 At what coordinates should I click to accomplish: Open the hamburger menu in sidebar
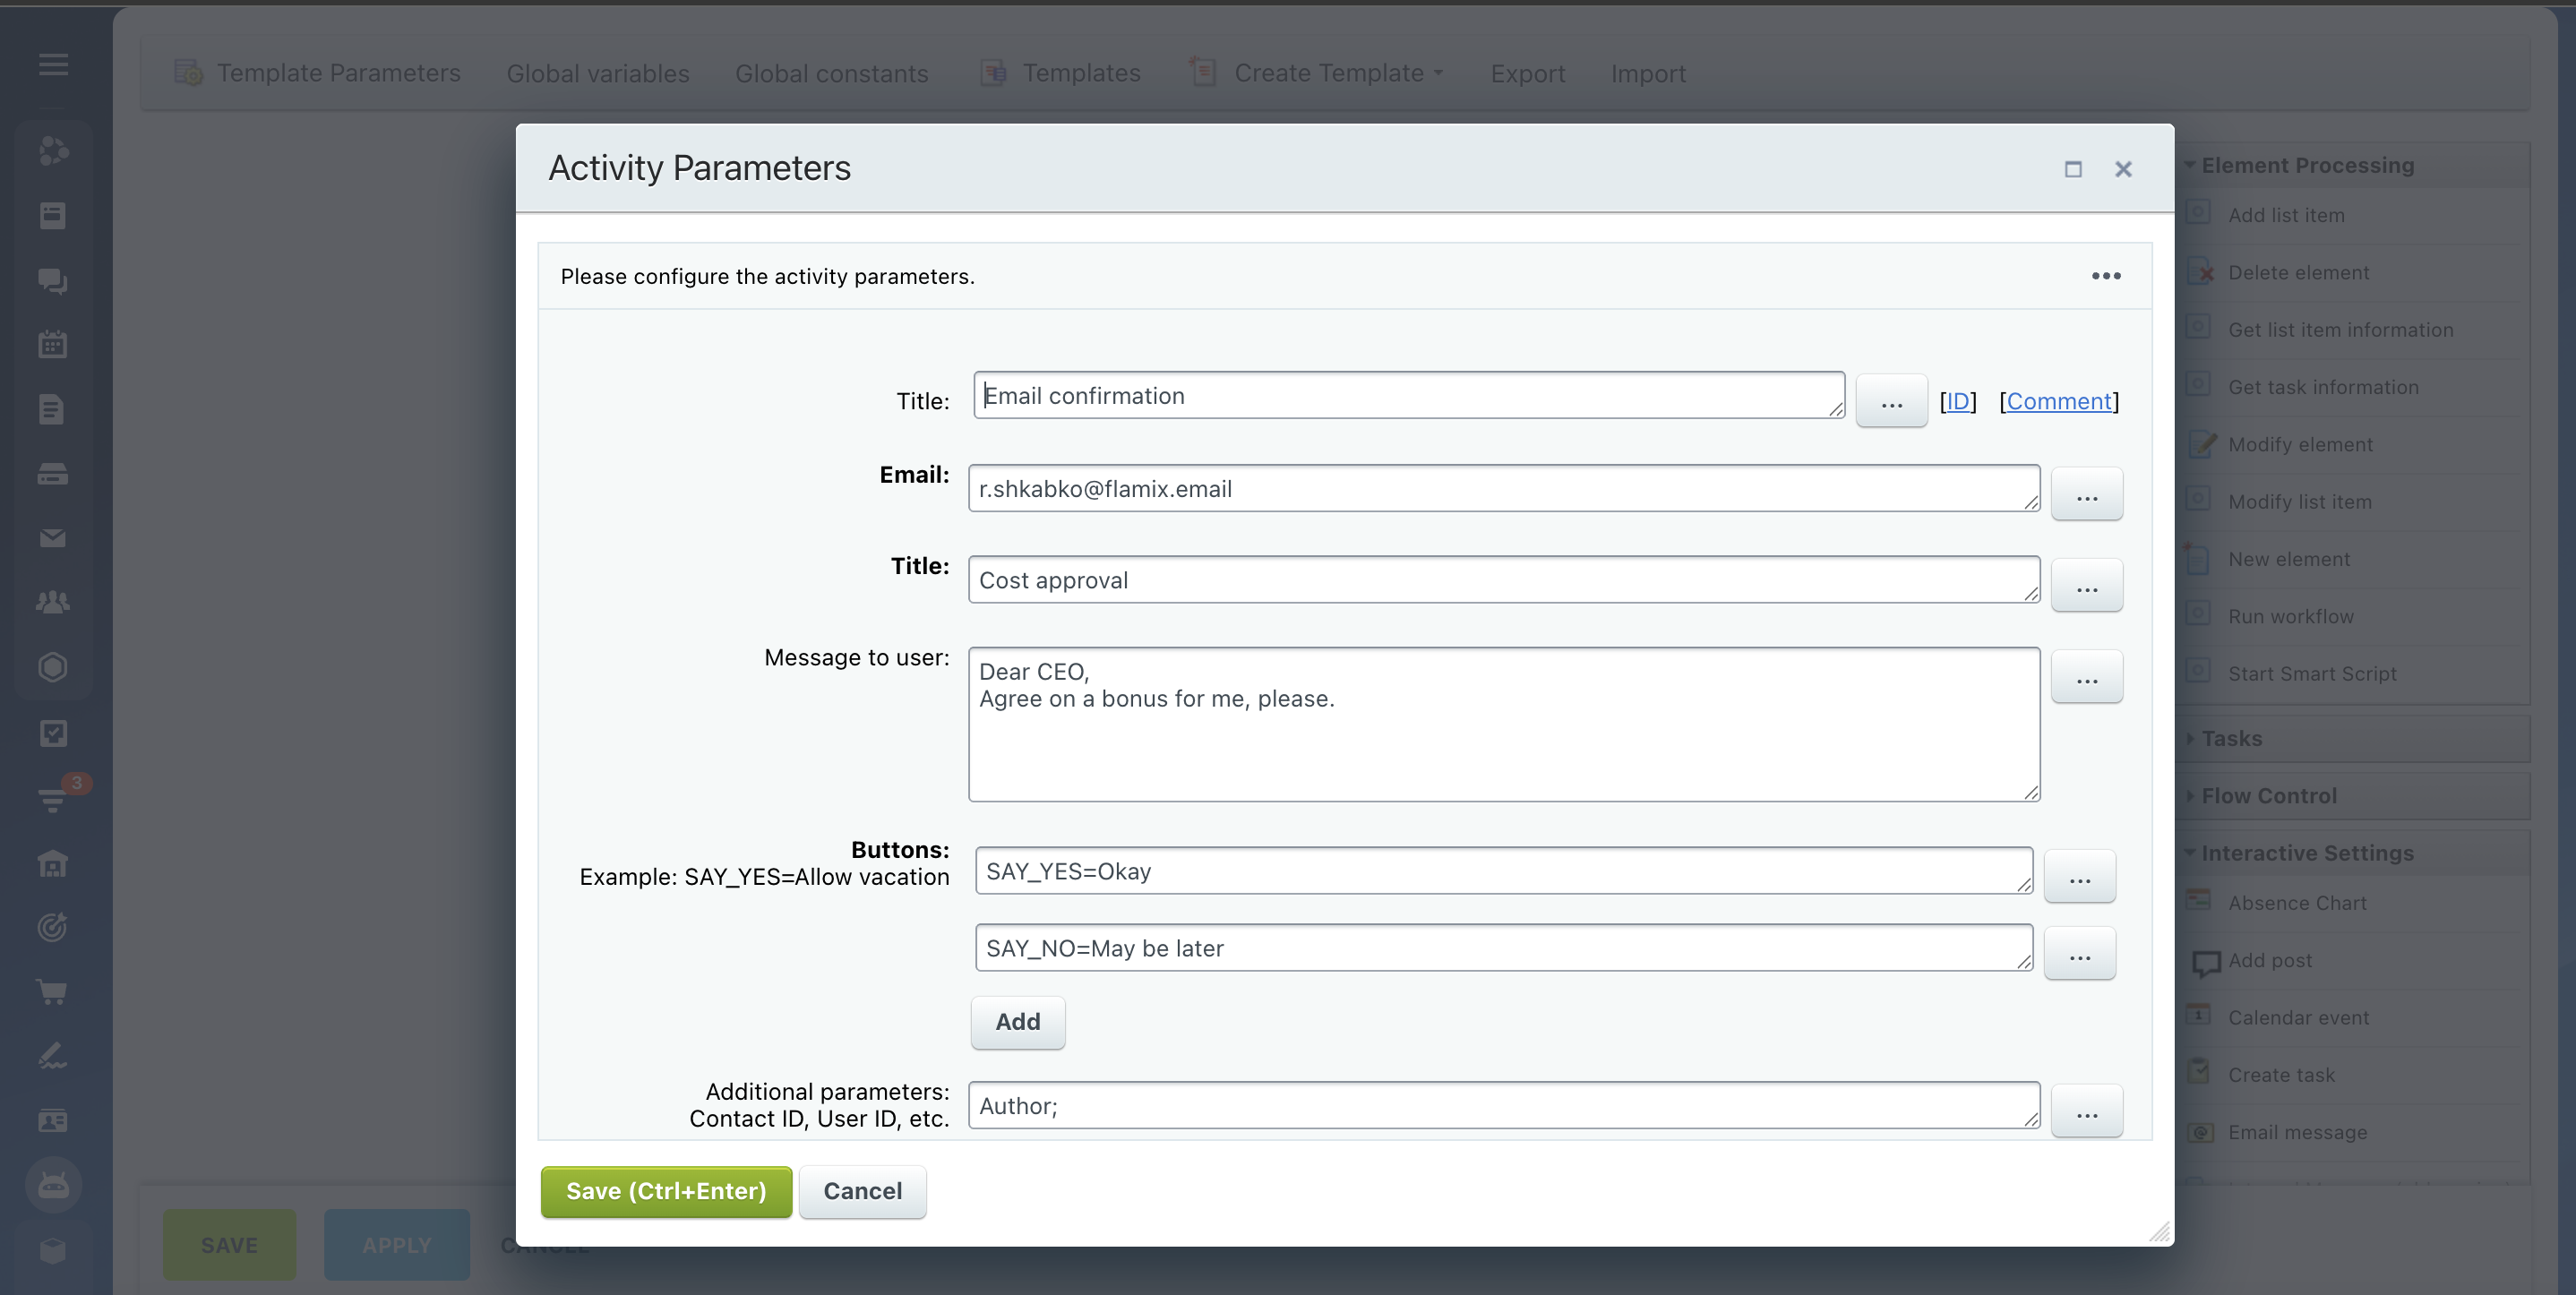point(53,65)
